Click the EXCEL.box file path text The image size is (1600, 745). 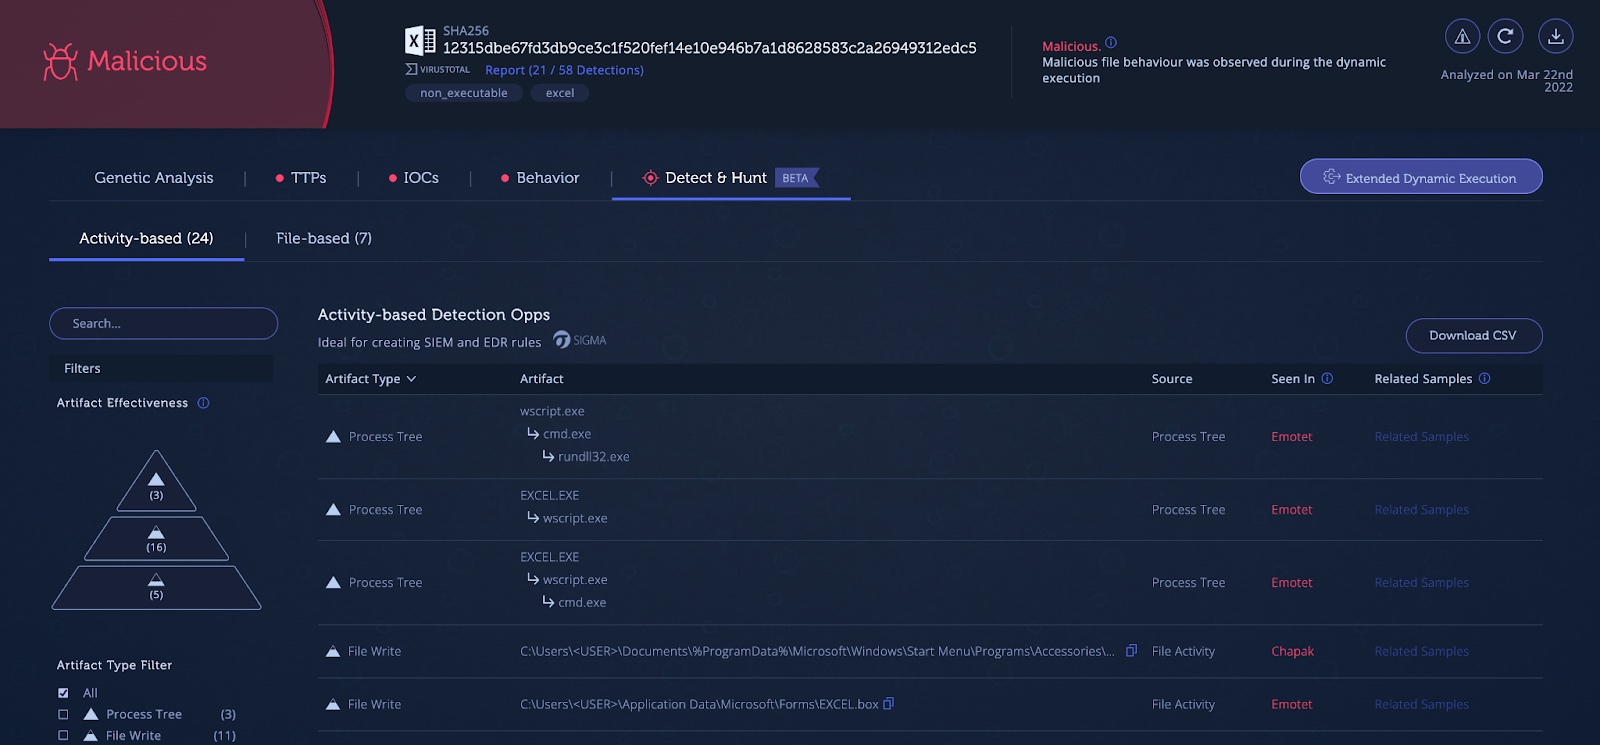tap(699, 704)
